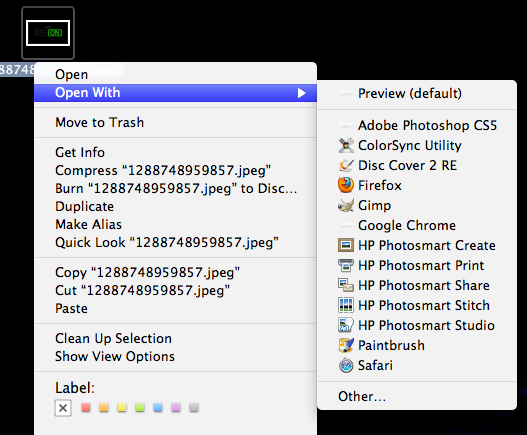Open with Safari label
This screenshot has height=435, width=527.
pos(375,365)
